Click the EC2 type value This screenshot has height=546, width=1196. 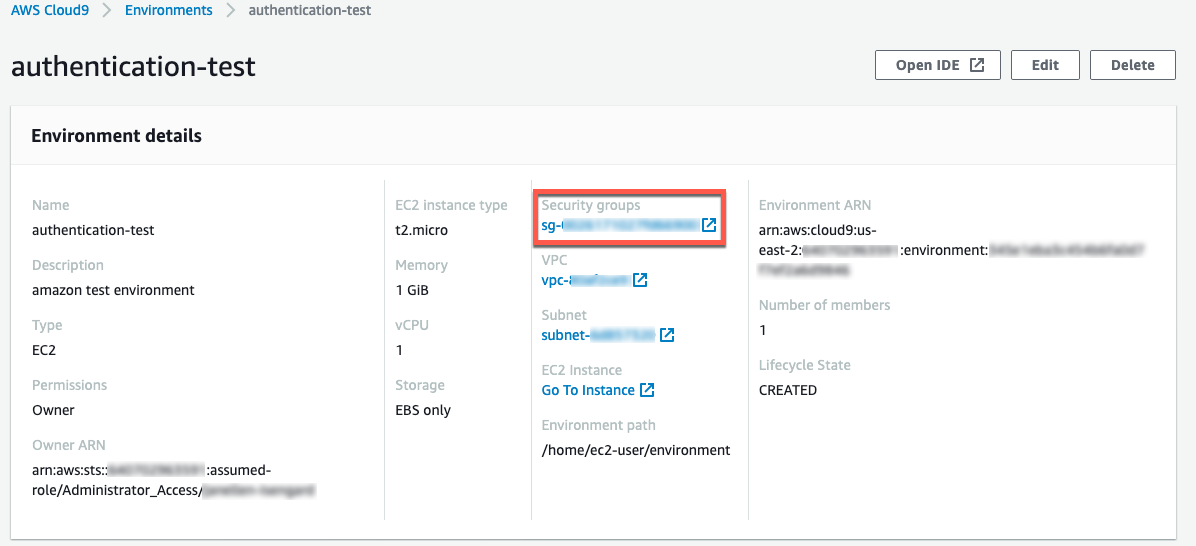(x=43, y=350)
